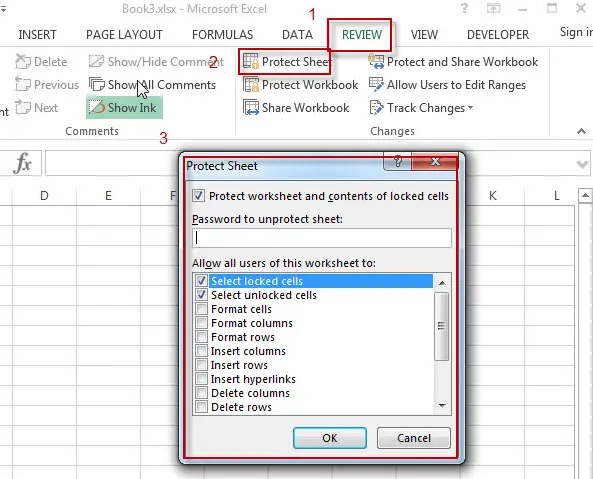Click the Sign in link
593x479 pixels.
576,32
